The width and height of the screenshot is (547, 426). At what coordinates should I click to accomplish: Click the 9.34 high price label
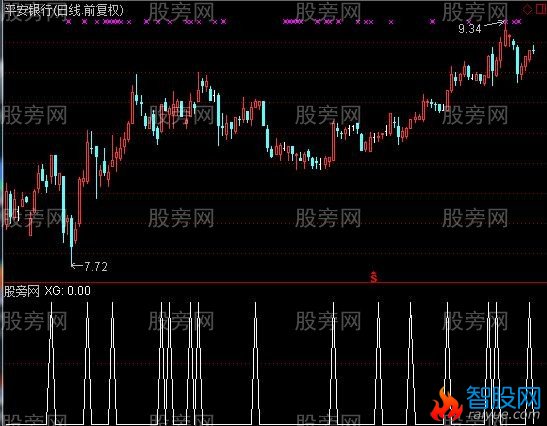pos(470,29)
